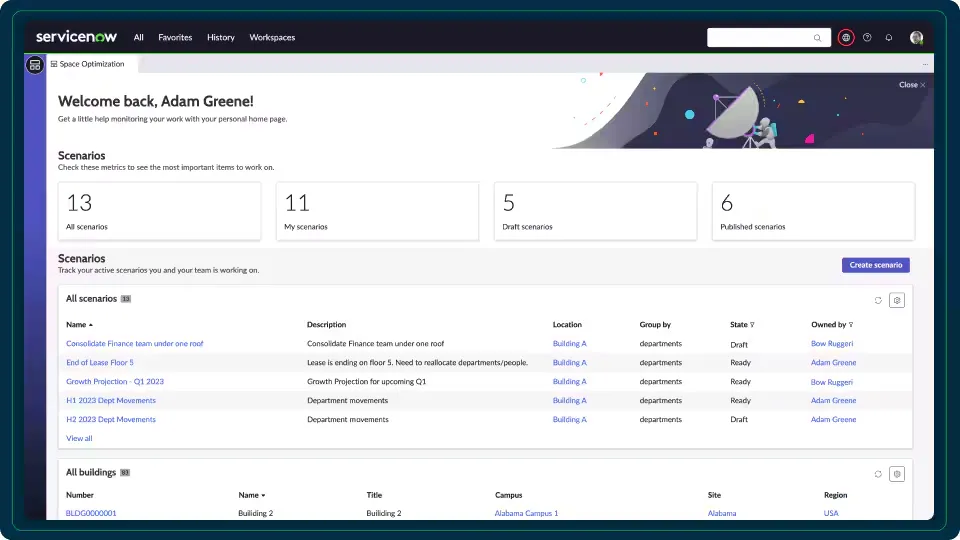Click the workspace icon left of tab bar
Viewport: 960px width, 540px height.
tap(35, 65)
